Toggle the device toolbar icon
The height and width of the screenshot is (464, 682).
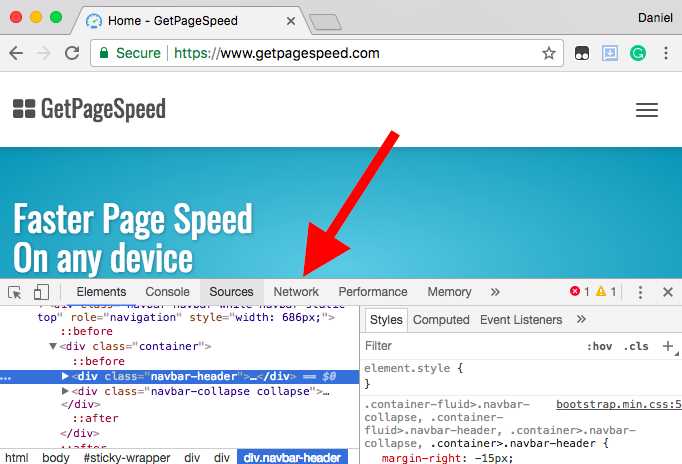click(x=41, y=292)
